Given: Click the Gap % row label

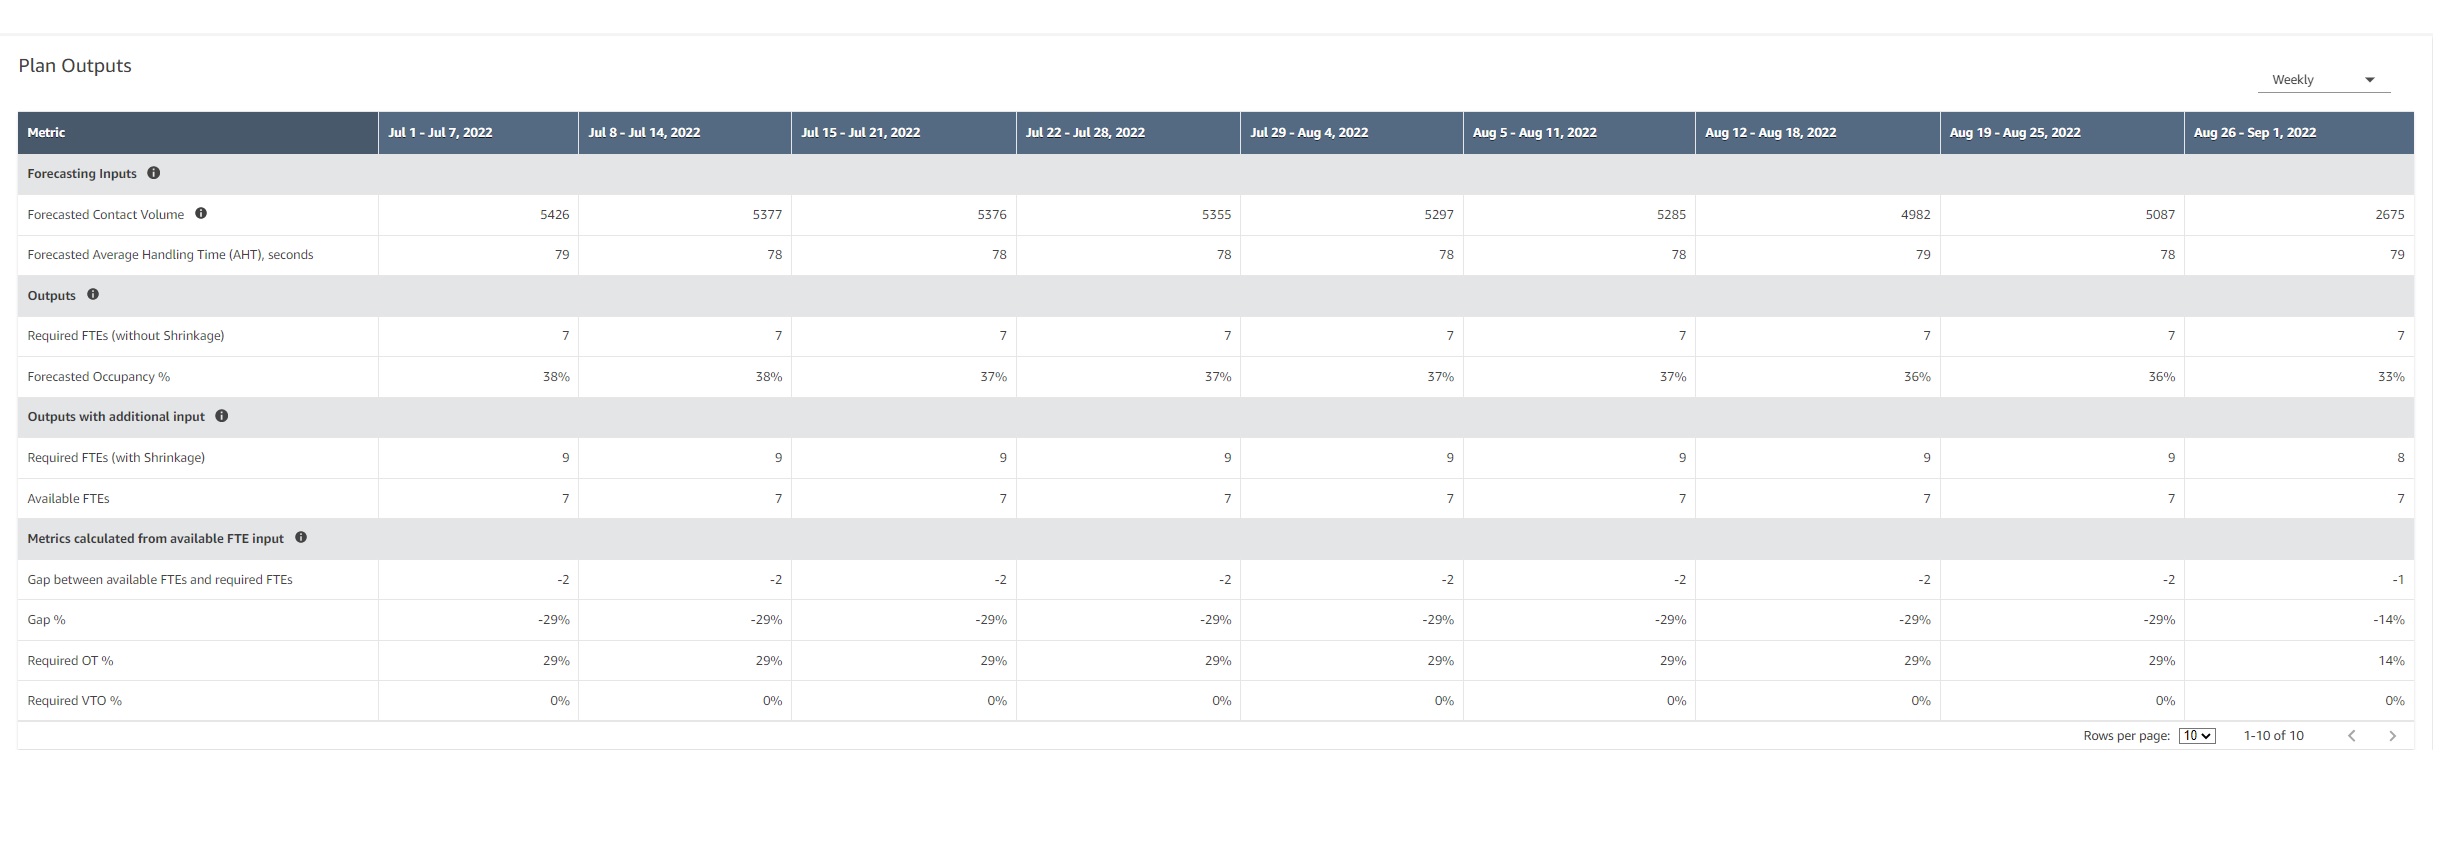Looking at the screenshot, I should 46,619.
